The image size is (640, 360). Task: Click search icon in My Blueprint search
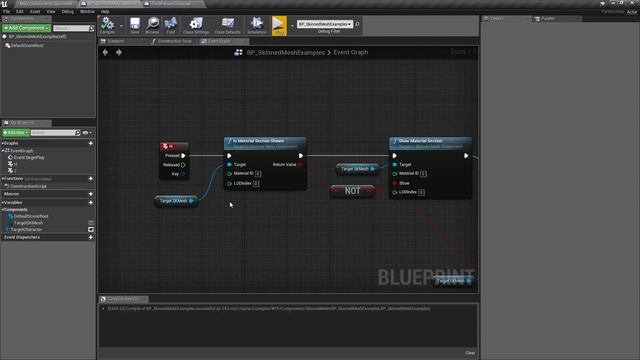(x=78, y=133)
